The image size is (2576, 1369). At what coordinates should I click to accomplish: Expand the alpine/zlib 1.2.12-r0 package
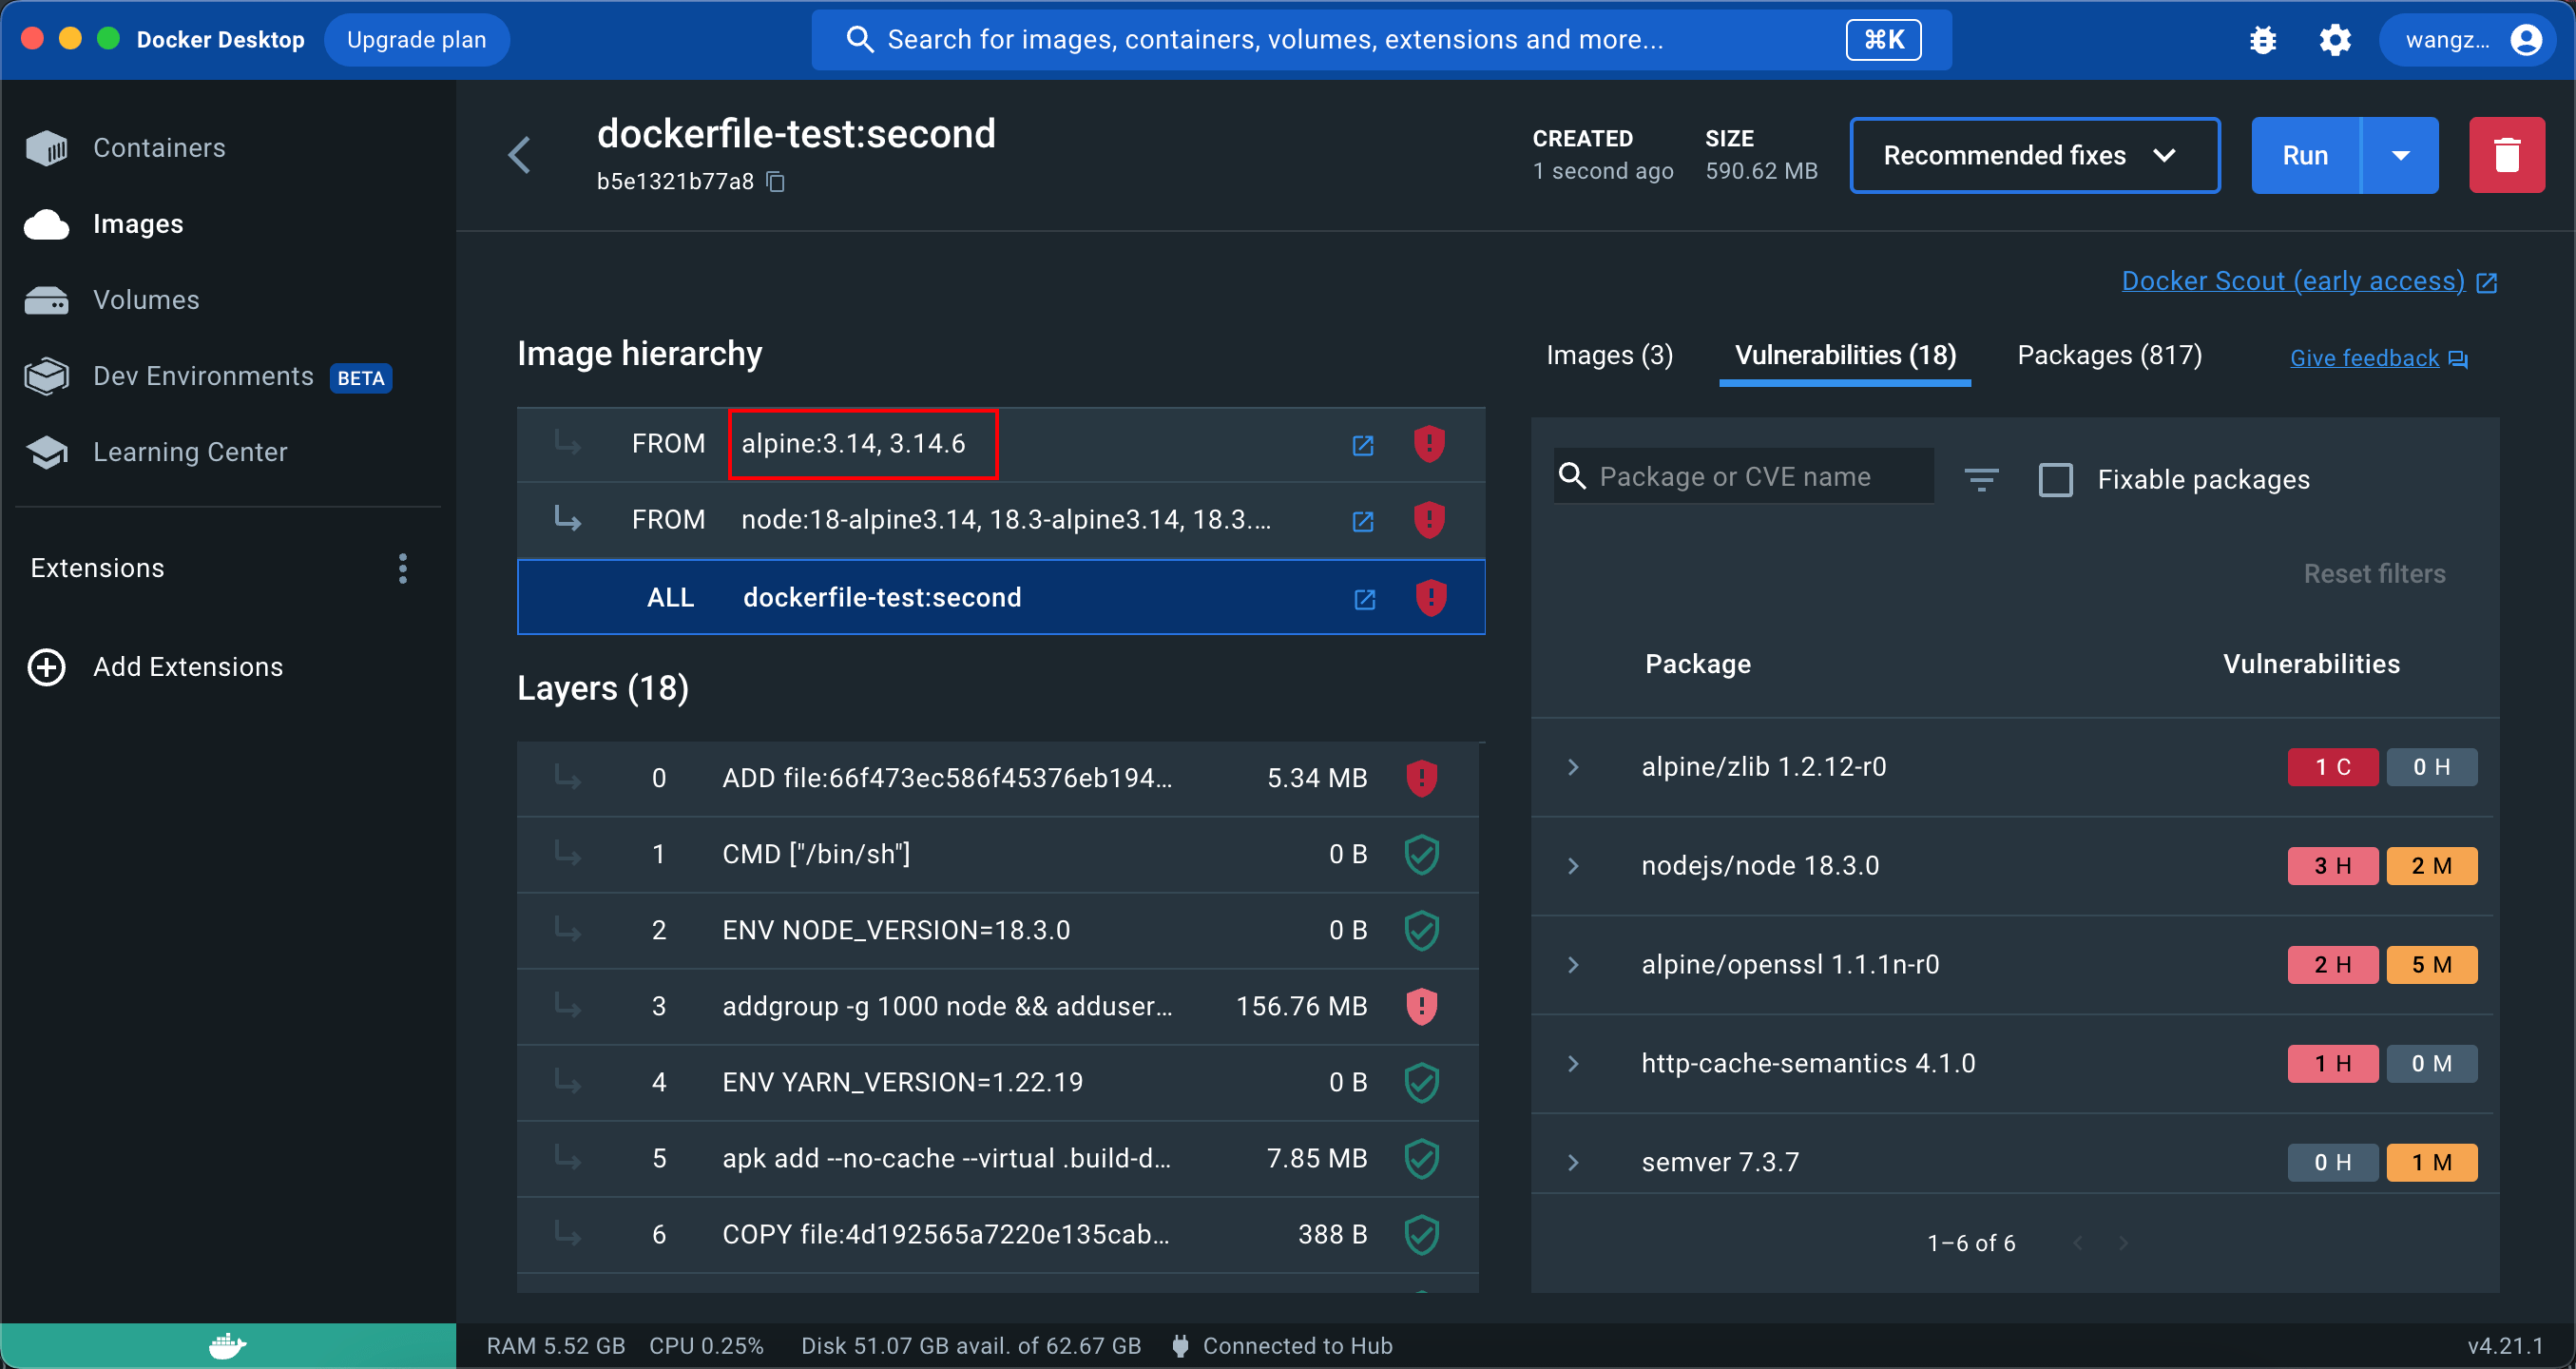[1573, 767]
